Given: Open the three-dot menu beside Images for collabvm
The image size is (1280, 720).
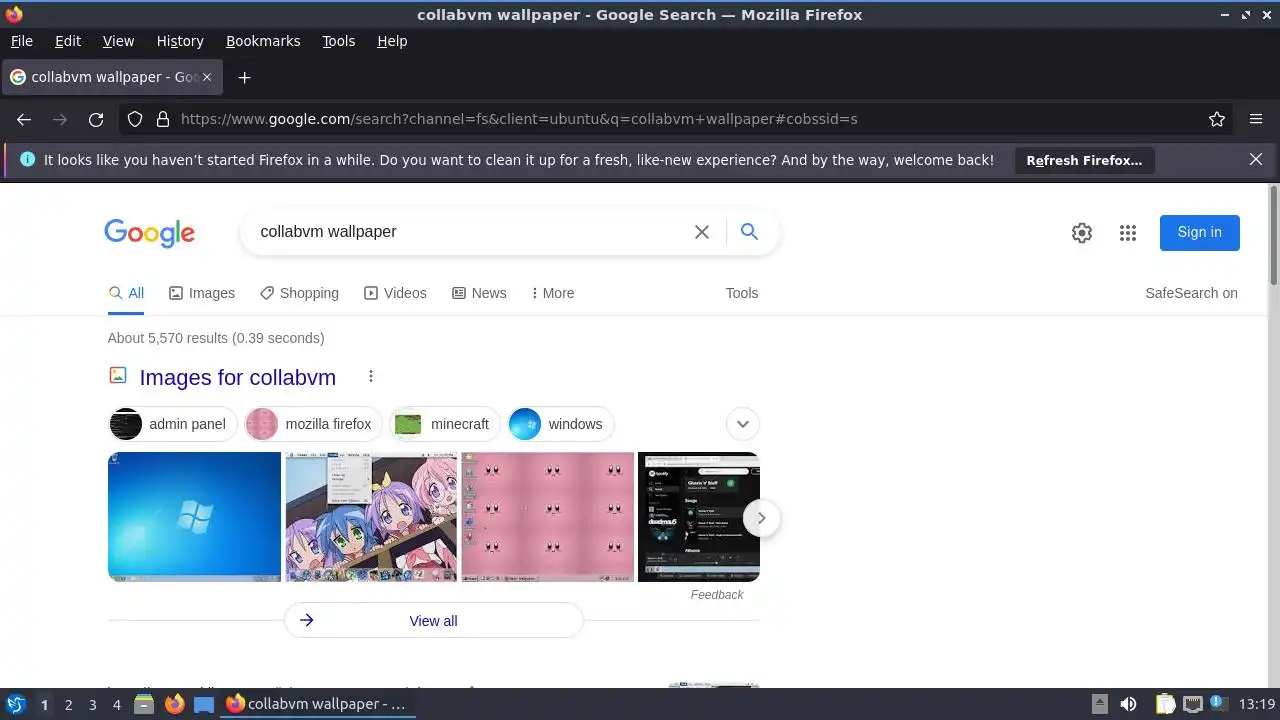Looking at the screenshot, I should coord(370,376).
